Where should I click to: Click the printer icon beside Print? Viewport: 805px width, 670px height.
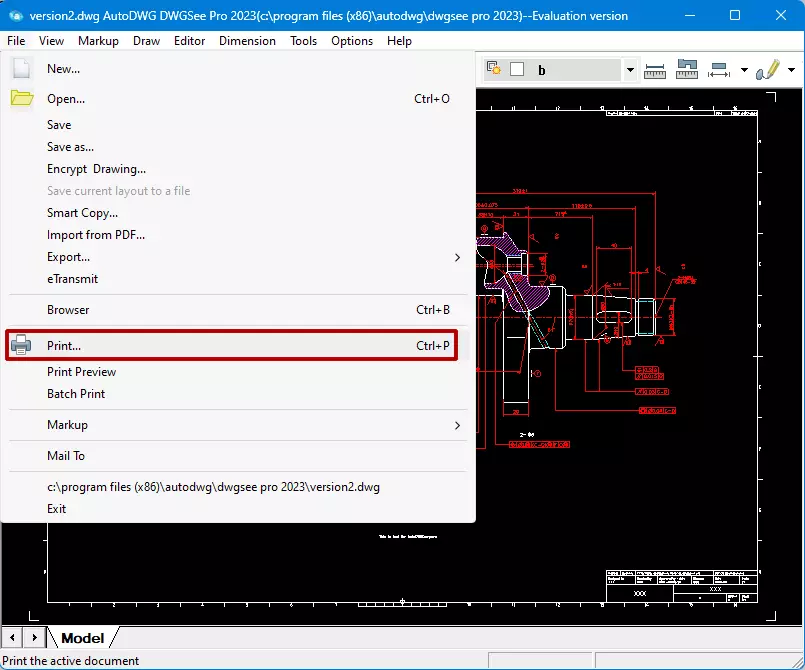(x=21, y=345)
